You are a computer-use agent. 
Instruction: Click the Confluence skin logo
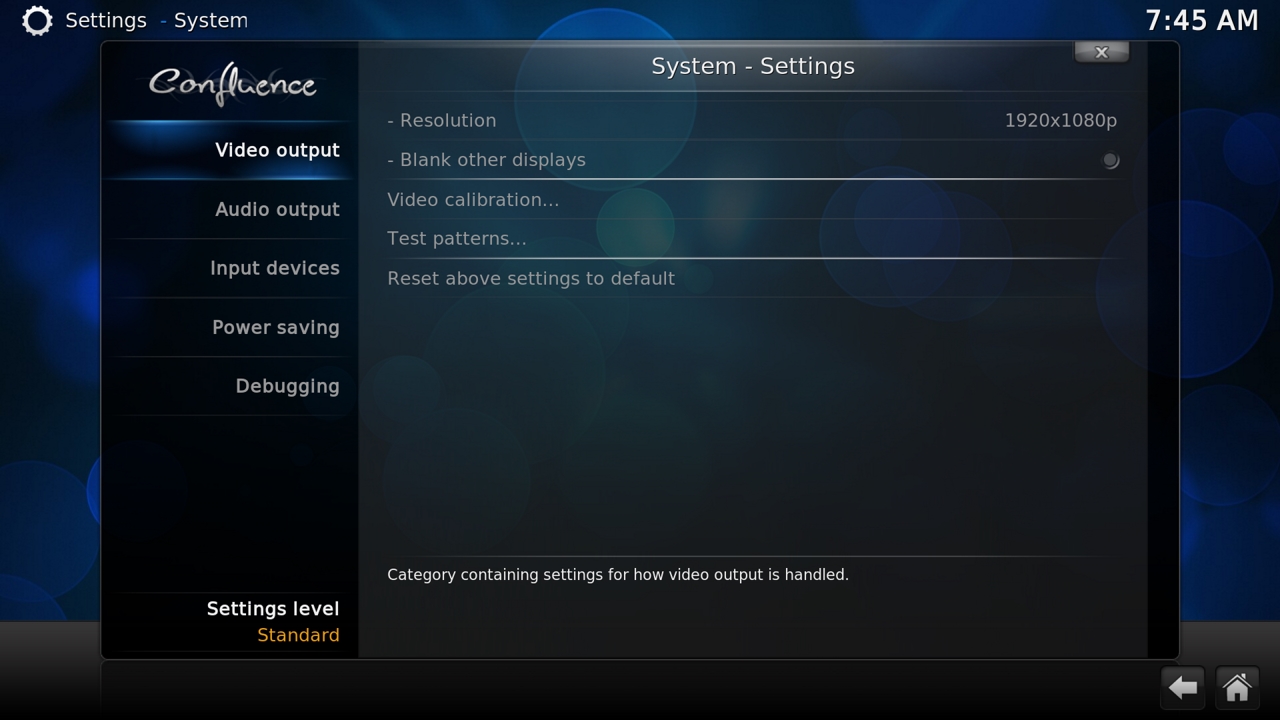[x=232, y=85]
